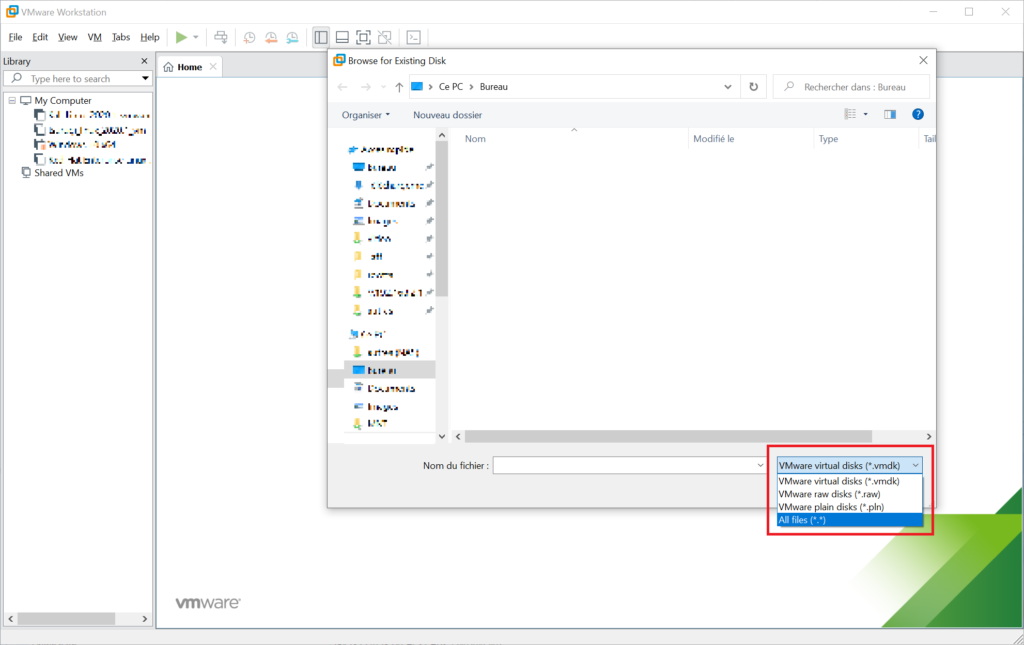Open the Nom du fichier history dropdown
The width and height of the screenshot is (1024, 645).
[x=760, y=465]
